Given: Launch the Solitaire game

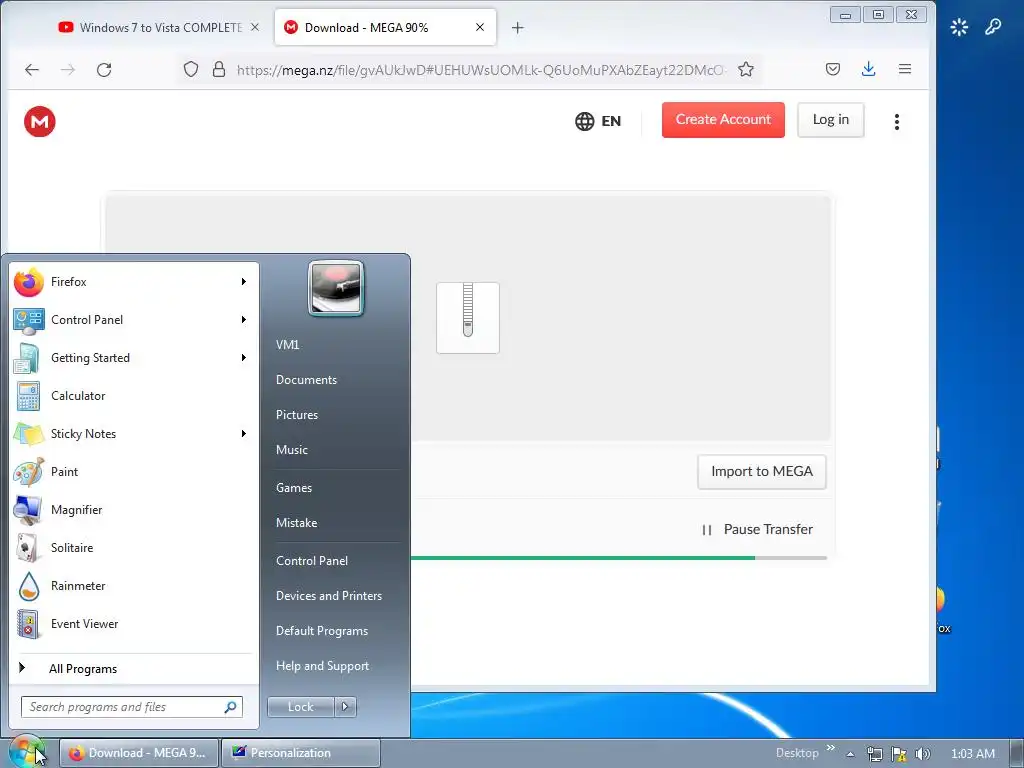Looking at the screenshot, I should click(x=134, y=547).
